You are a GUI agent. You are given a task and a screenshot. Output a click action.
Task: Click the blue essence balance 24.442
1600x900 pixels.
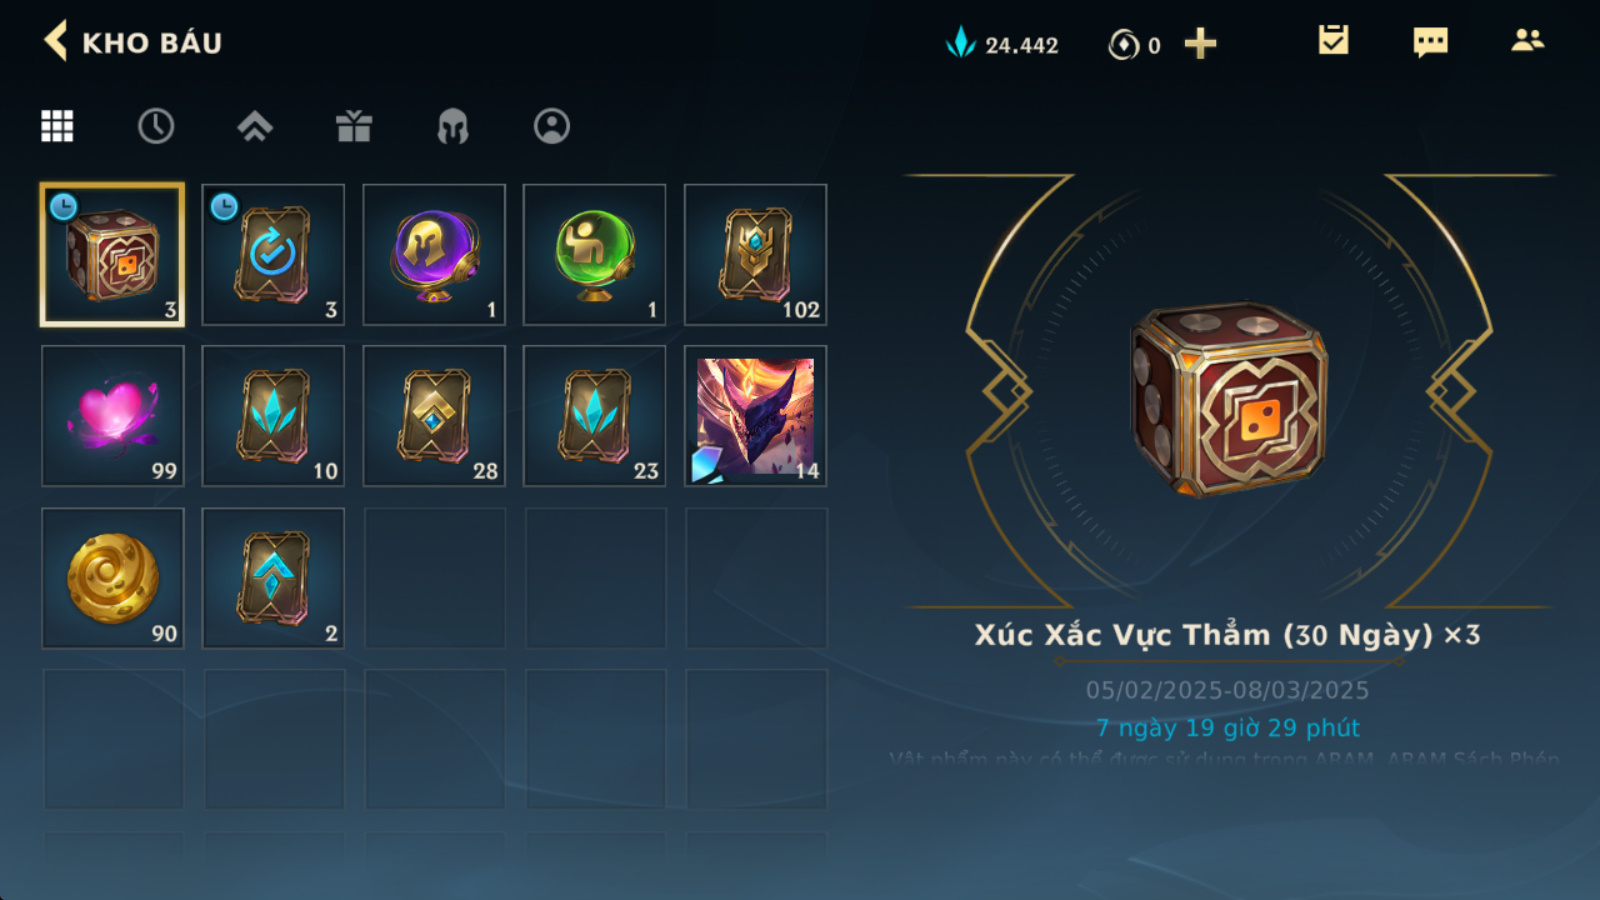pyautogui.click(x=1002, y=44)
